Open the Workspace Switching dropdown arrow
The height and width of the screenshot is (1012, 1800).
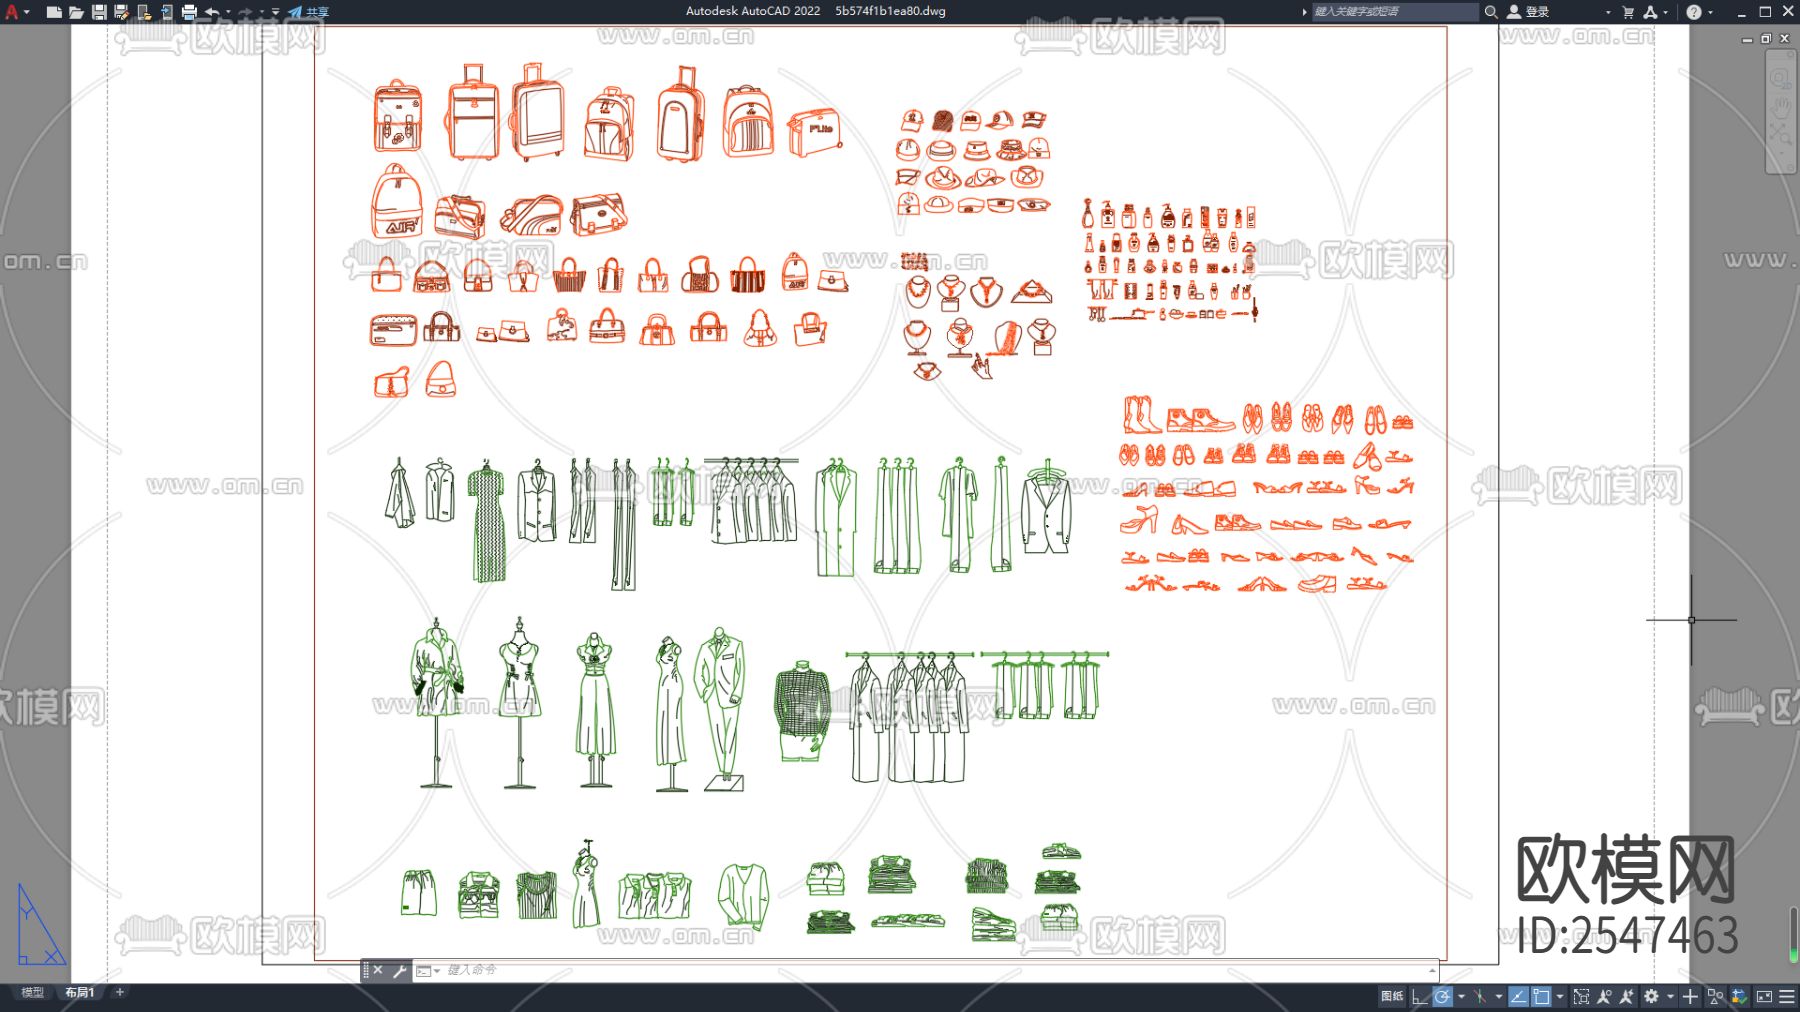click(1670, 996)
